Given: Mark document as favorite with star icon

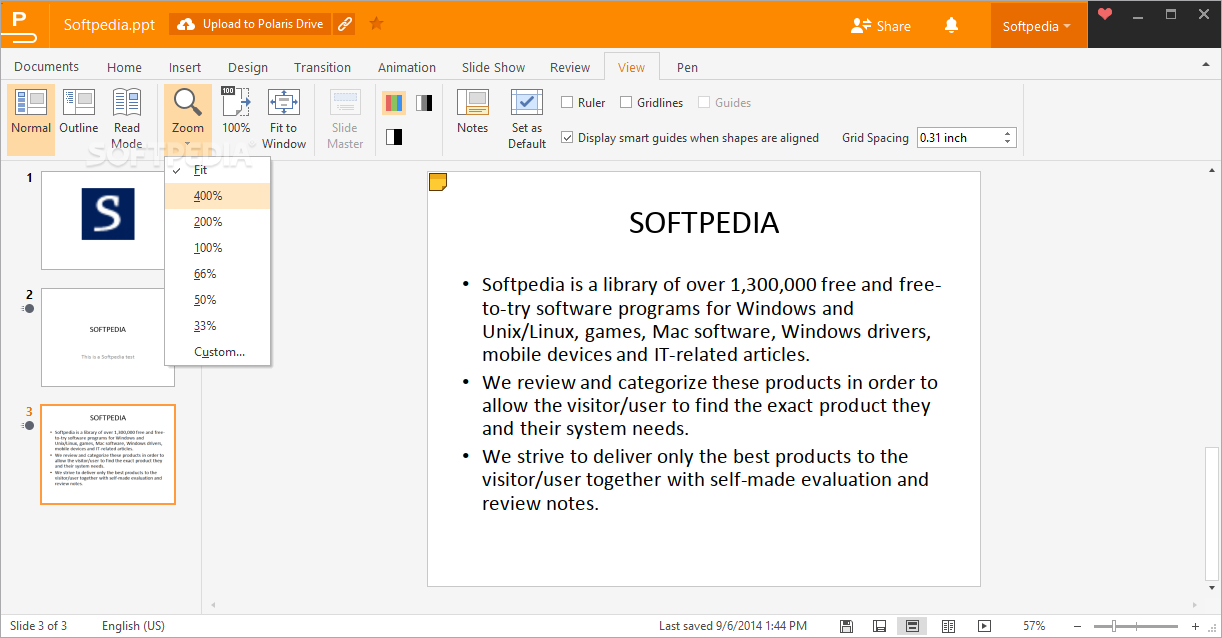Looking at the screenshot, I should (x=376, y=23).
